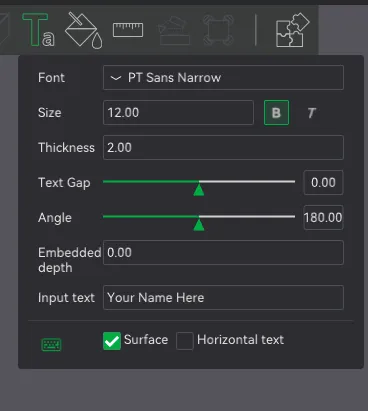The image size is (368, 411).
Task: Click the Text Gap slider handle
Action: click(199, 189)
